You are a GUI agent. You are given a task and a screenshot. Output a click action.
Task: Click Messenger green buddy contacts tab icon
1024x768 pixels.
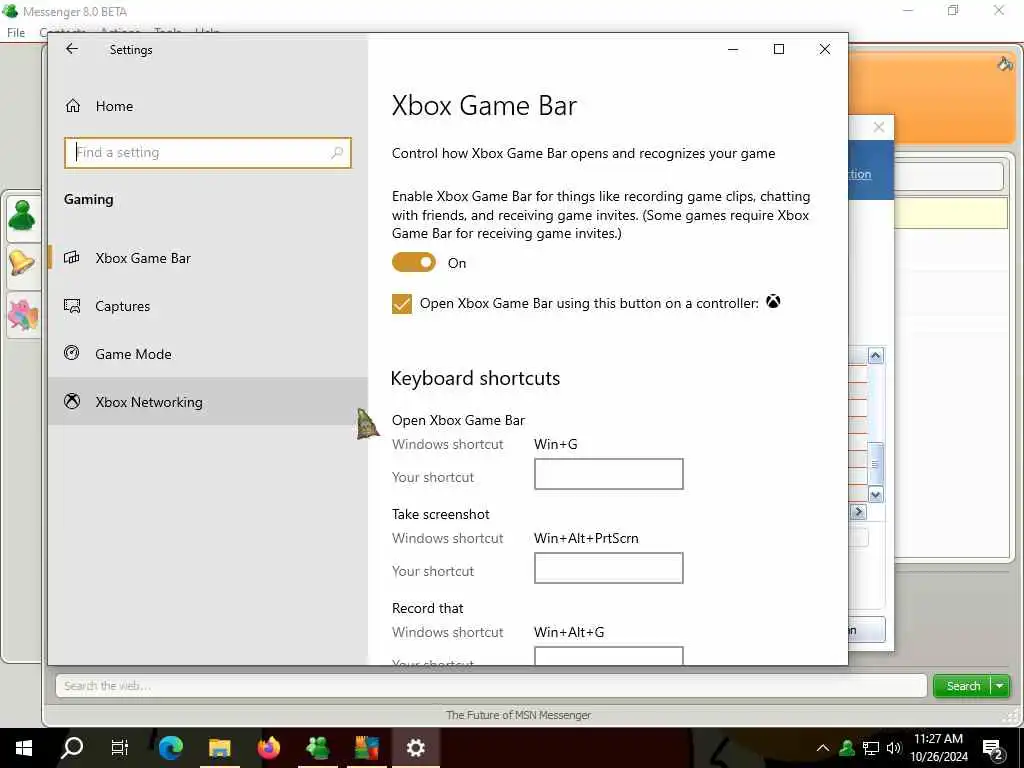[22, 215]
